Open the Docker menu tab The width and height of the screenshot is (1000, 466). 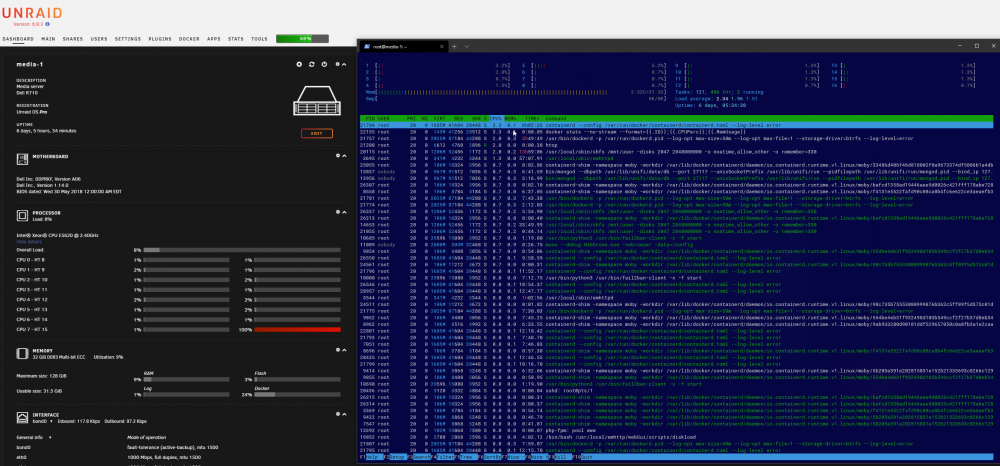coord(189,39)
